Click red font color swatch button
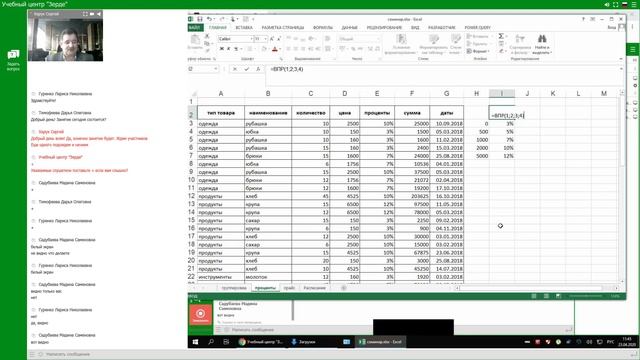 [275, 49]
